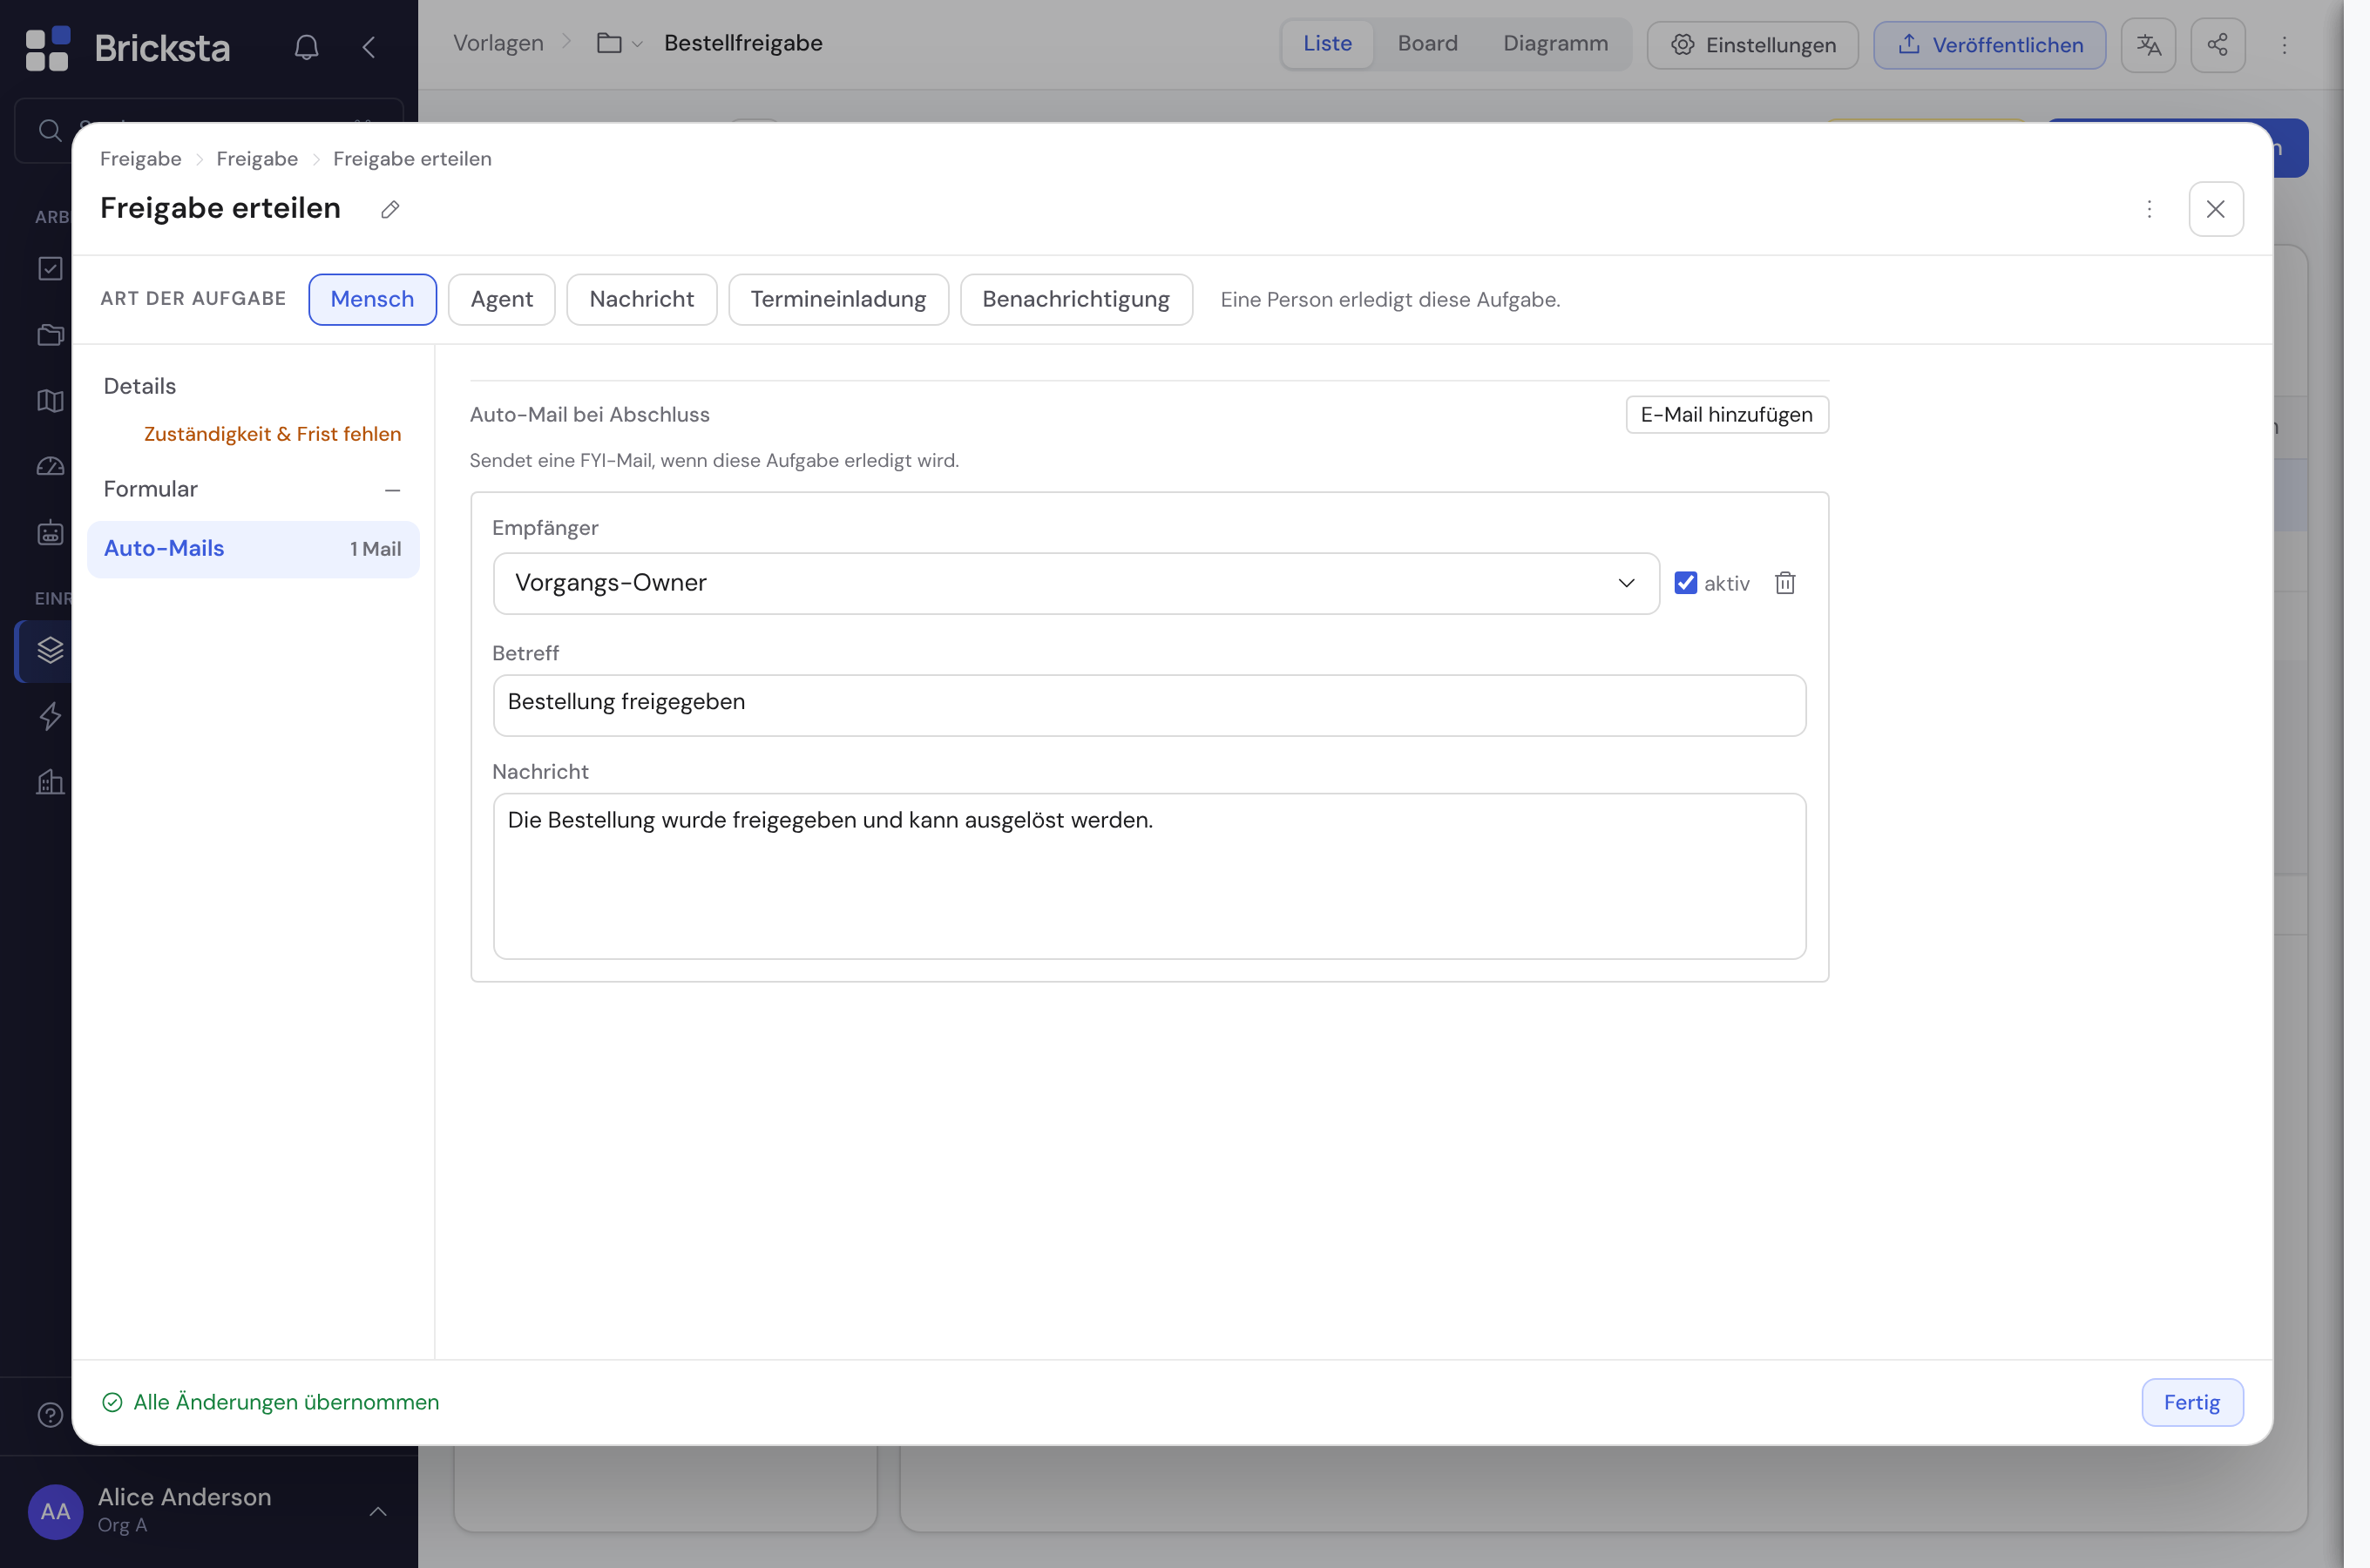Viewport: 2370px width, 1568px height.
Task: Click the Zuständigkeit & Frist fehlen warning
Action: [x=272, y=434]
